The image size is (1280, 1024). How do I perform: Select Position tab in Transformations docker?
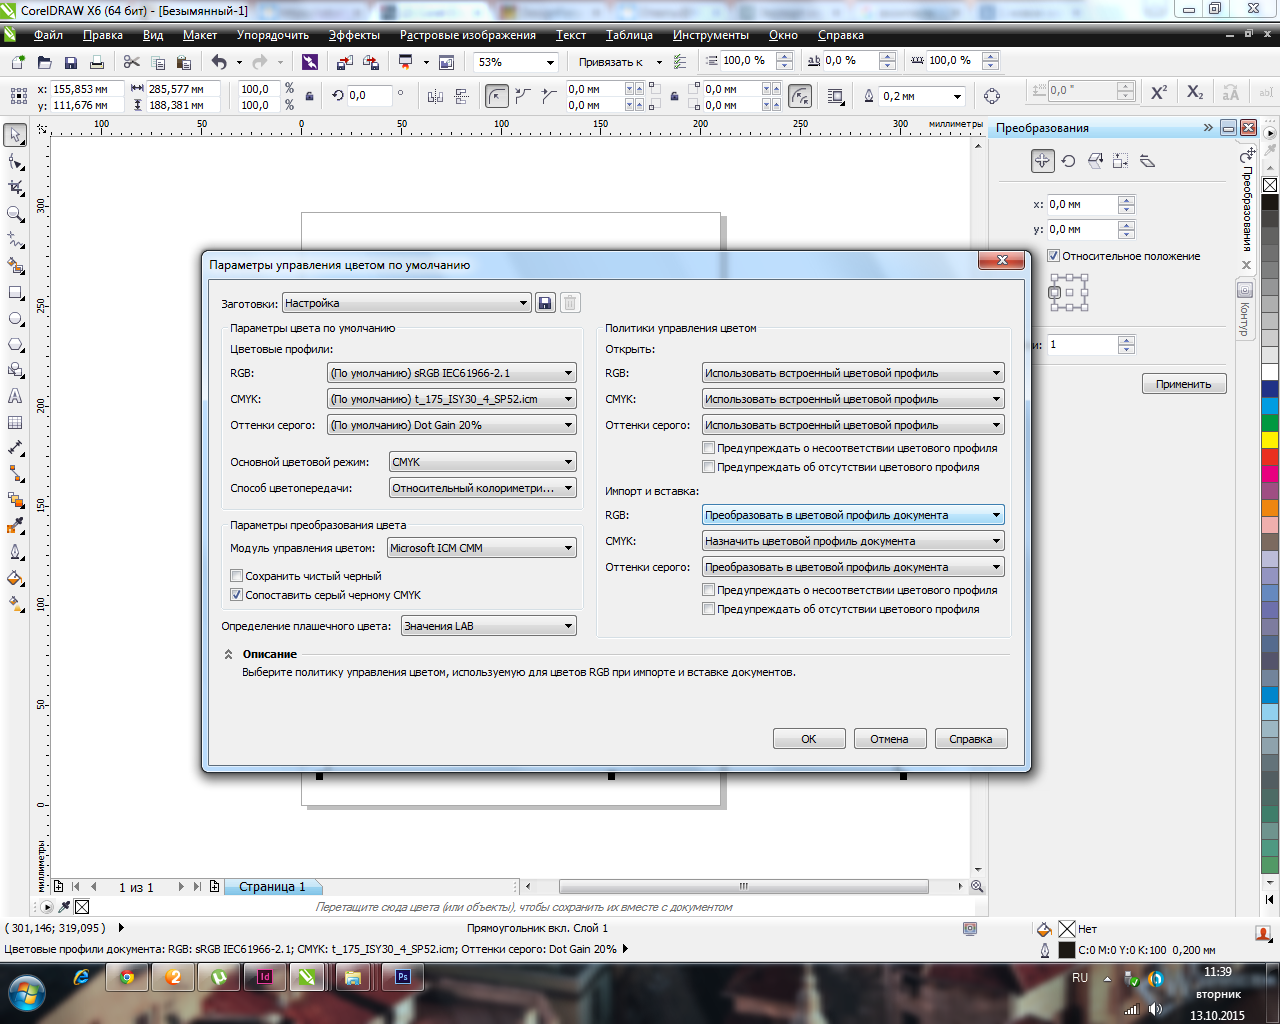point(1042,161)
